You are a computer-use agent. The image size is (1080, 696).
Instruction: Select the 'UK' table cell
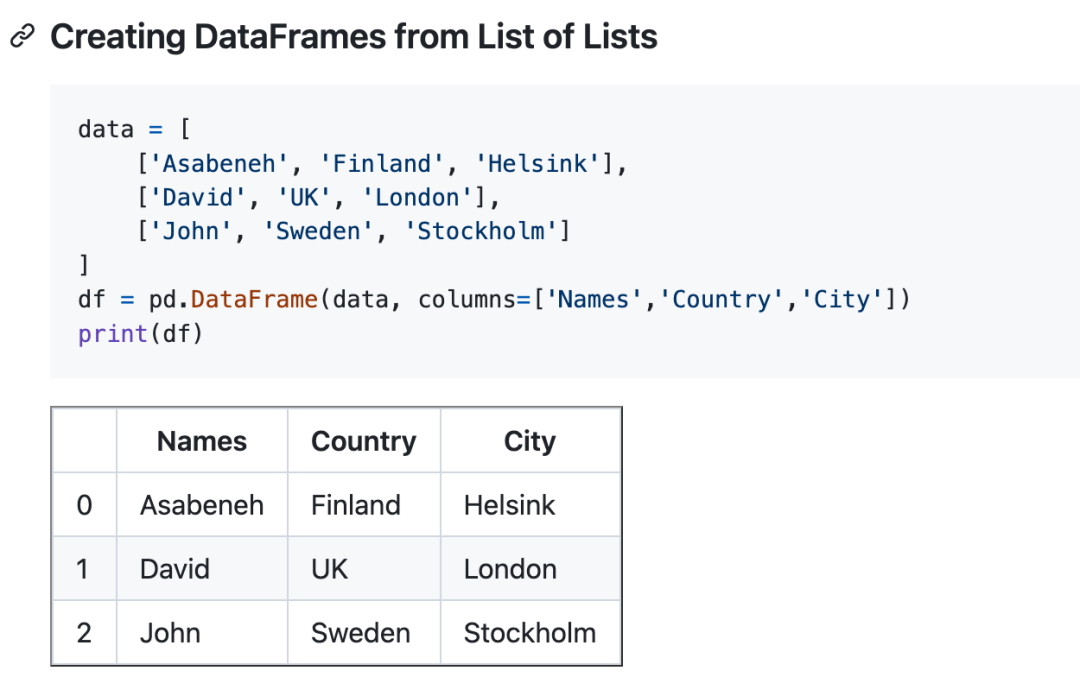point(364,569)
